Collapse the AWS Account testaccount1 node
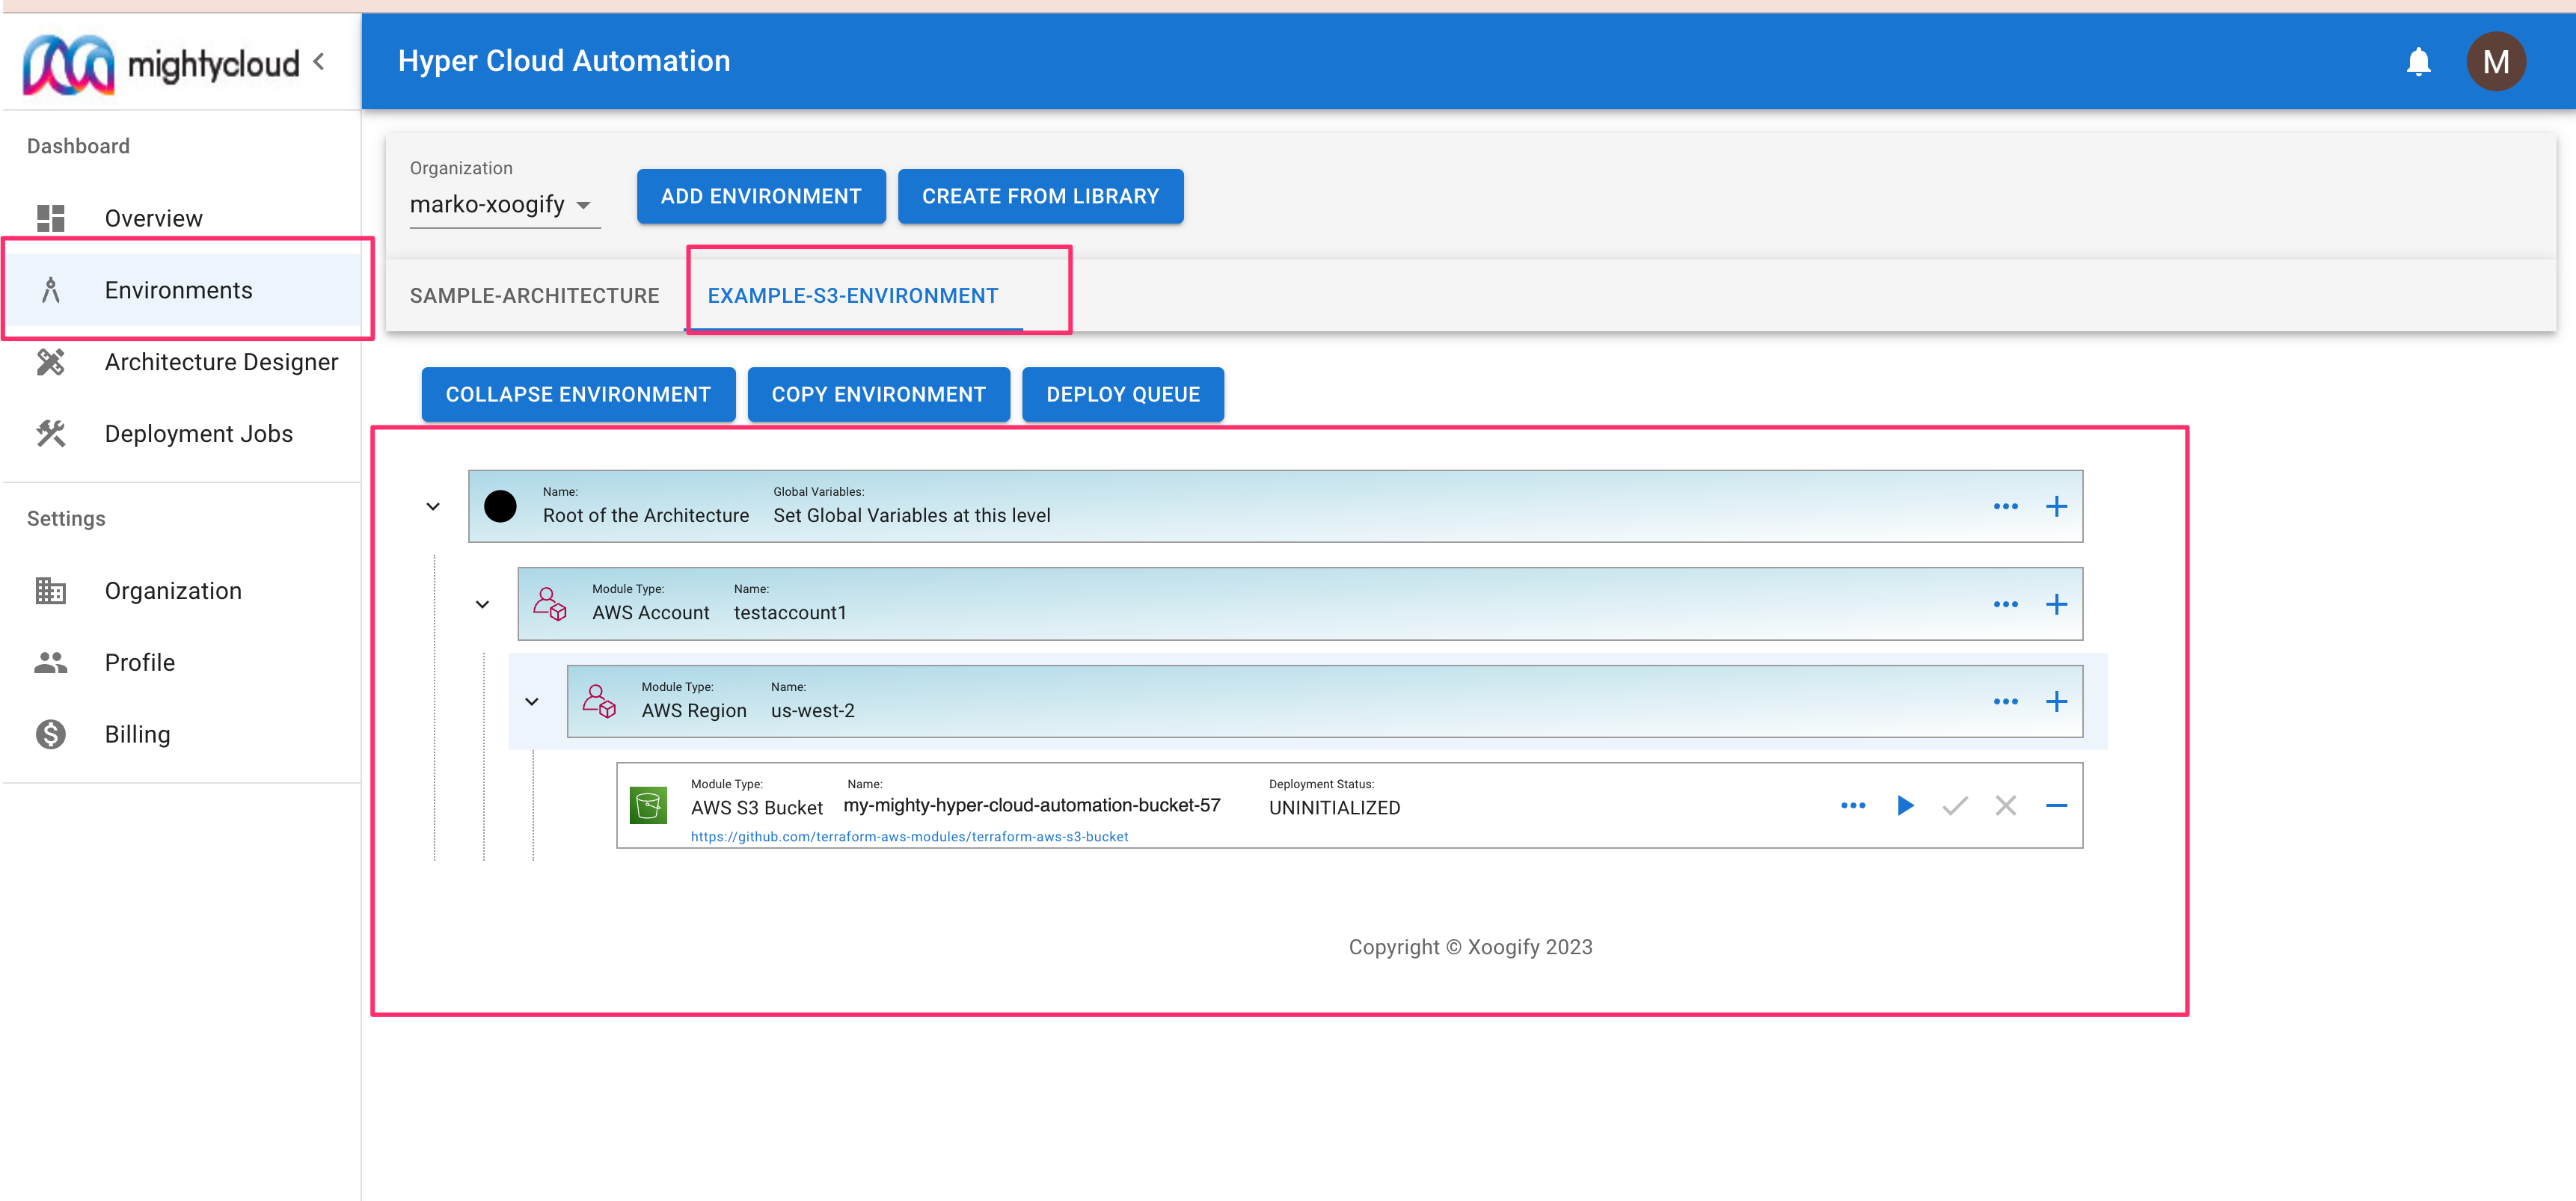Viewport: 2576px width, 1201px height. 482,604
